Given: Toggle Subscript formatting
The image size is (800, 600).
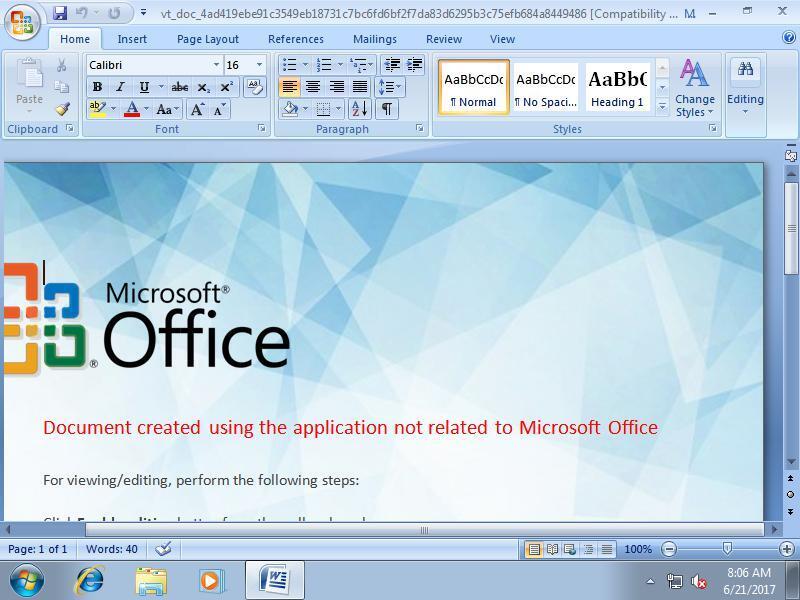Looking at the screenshot, I should (203, 87).
